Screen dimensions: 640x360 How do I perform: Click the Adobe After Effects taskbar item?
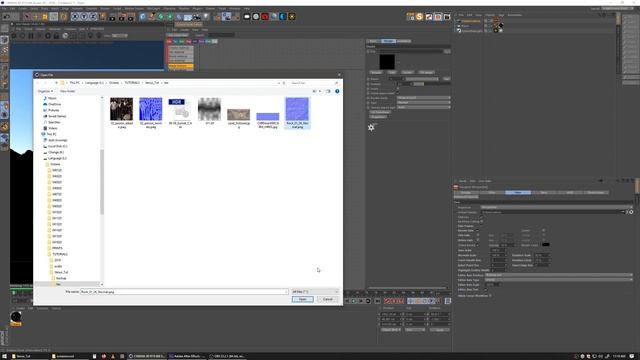point(187,356)
